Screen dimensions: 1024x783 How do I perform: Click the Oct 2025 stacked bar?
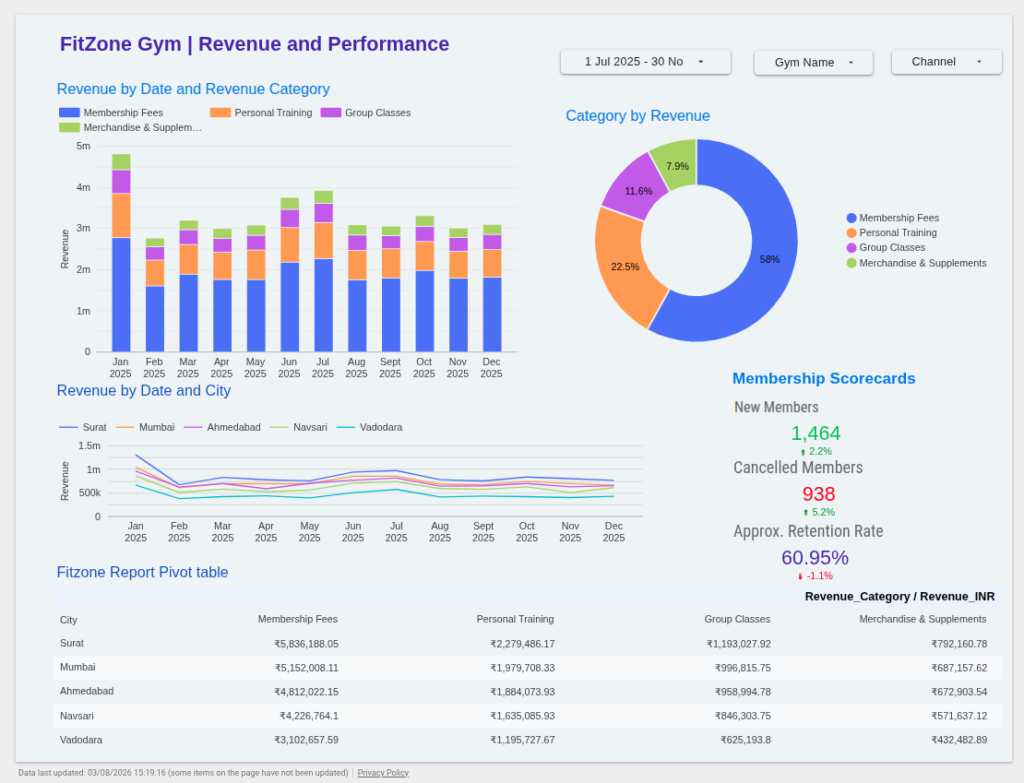(424, 284)
